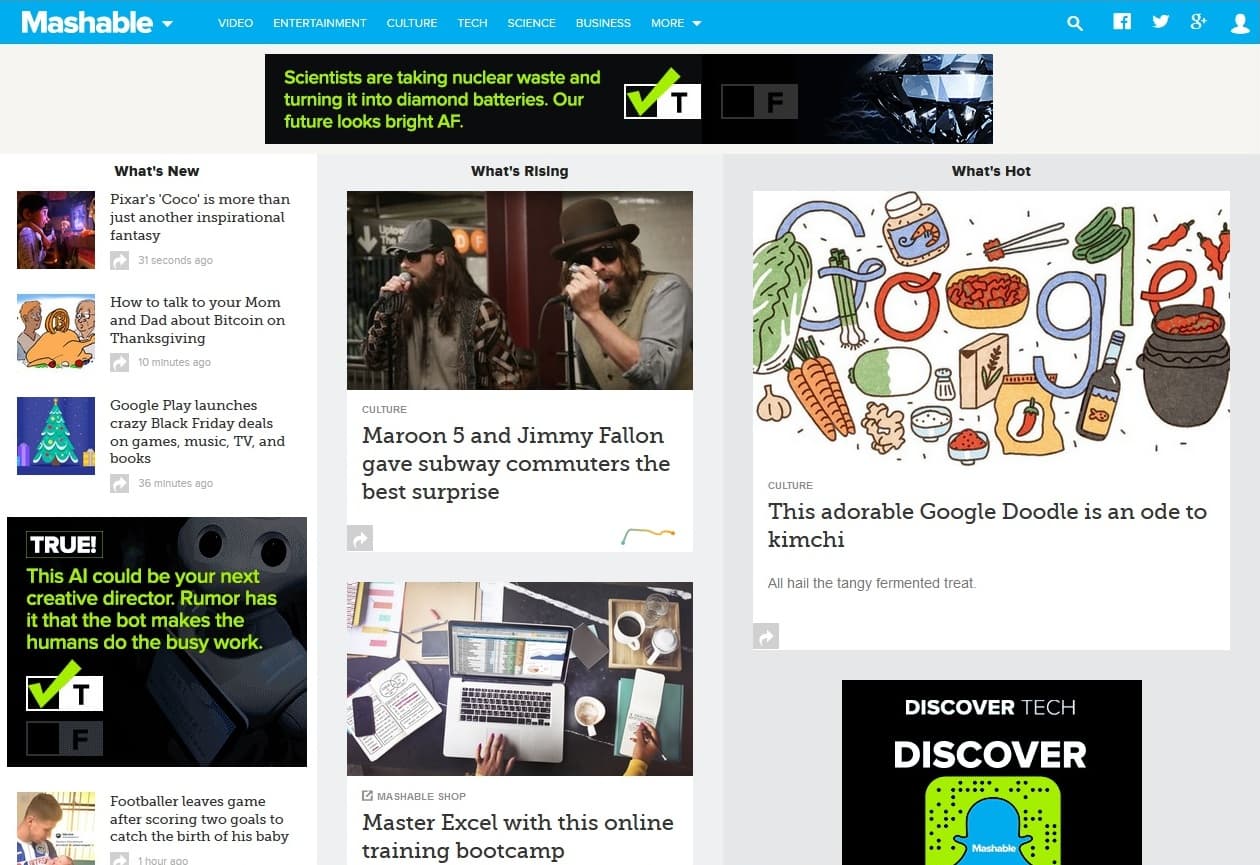Open the Google Doodle kimchi headline
The image size is (1260, 865).
click(x=987, y=525)
